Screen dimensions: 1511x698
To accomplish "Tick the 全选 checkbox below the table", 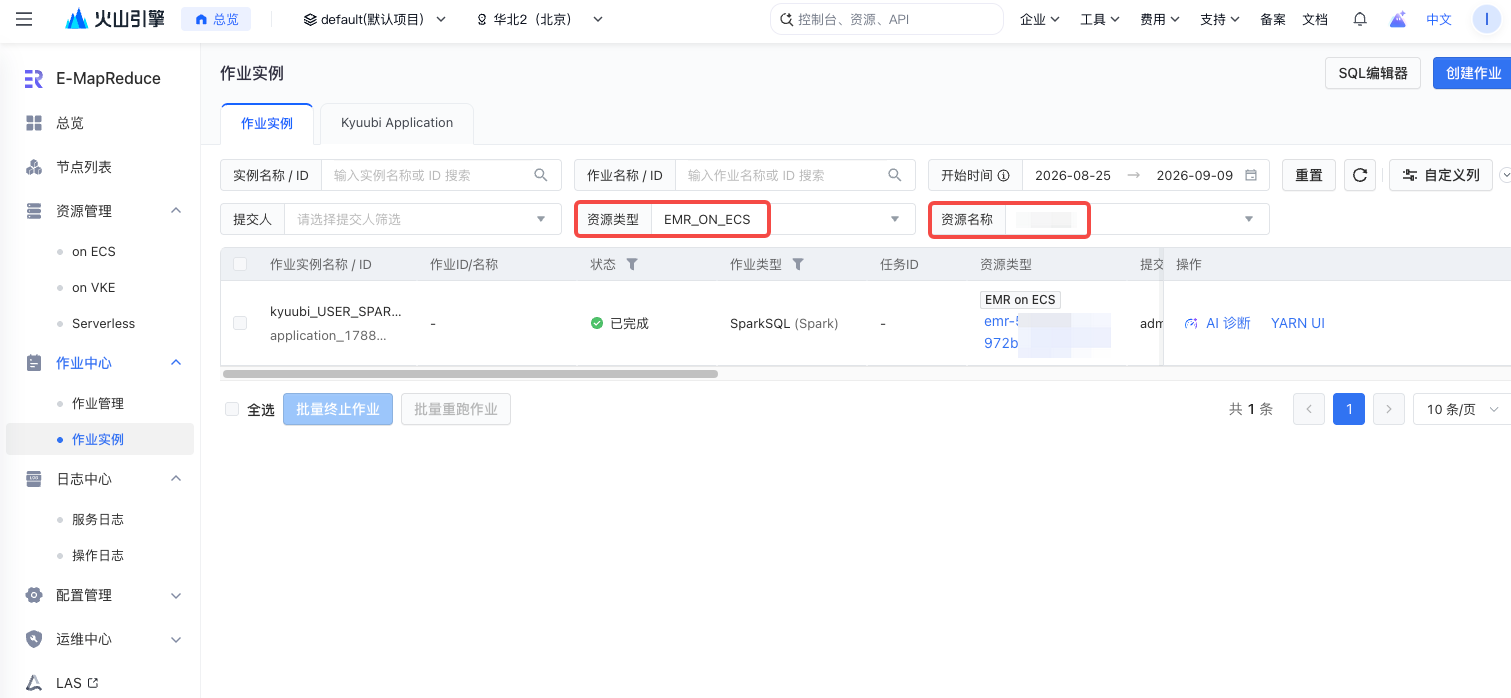I will (232, 409).
